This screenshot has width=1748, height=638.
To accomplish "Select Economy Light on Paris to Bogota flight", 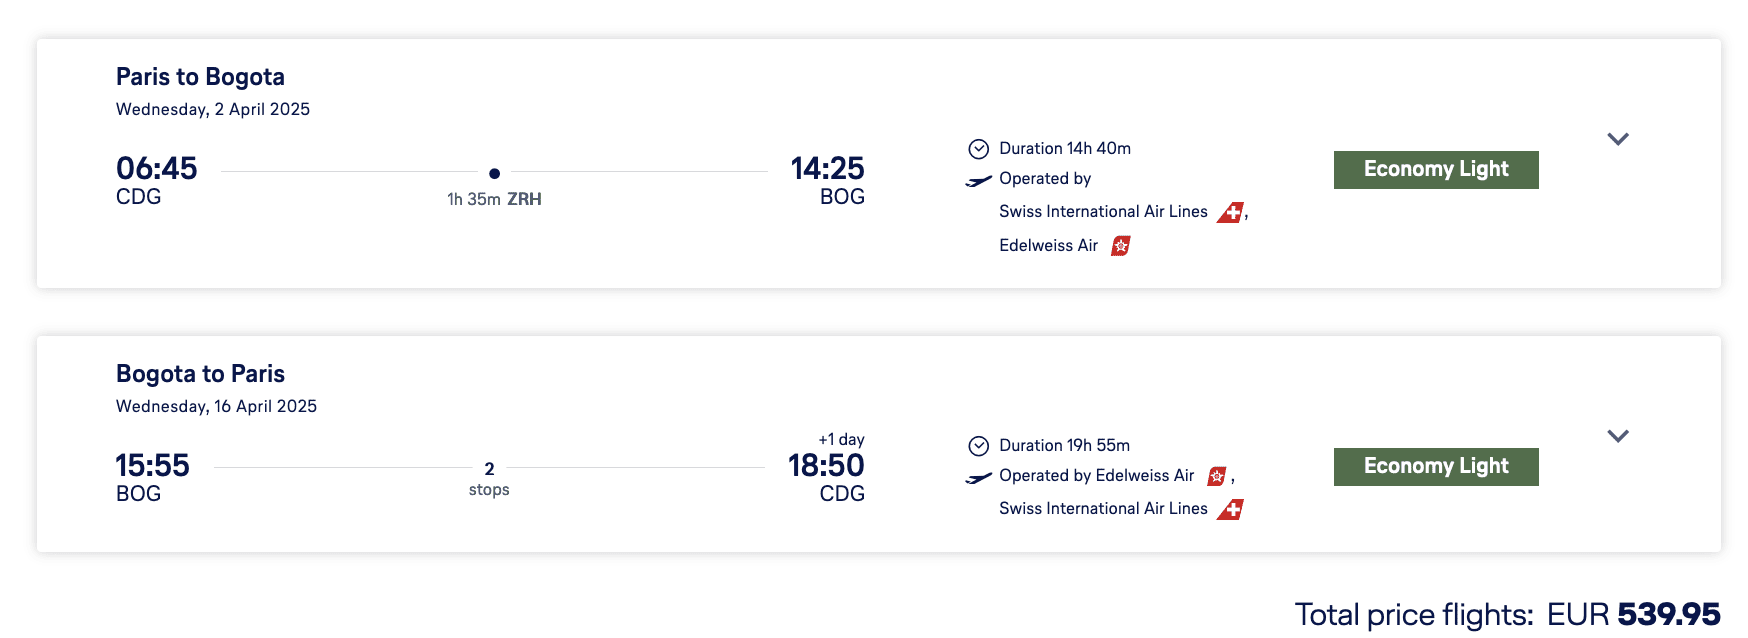I will coord(1435,170).
